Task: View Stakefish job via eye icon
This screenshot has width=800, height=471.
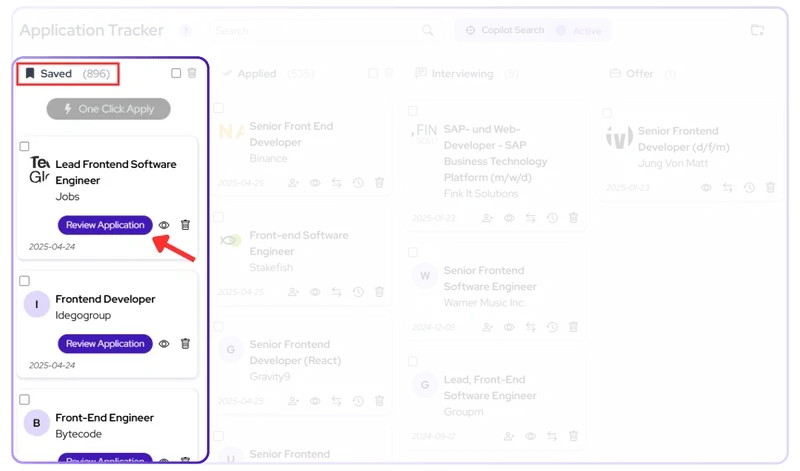Action: 315,292
